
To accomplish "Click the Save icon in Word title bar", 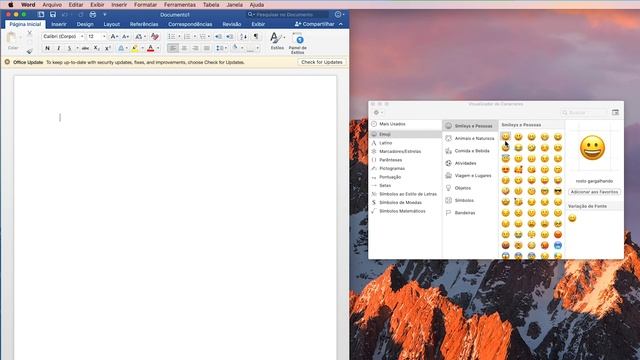I will [x=53, y=14].
